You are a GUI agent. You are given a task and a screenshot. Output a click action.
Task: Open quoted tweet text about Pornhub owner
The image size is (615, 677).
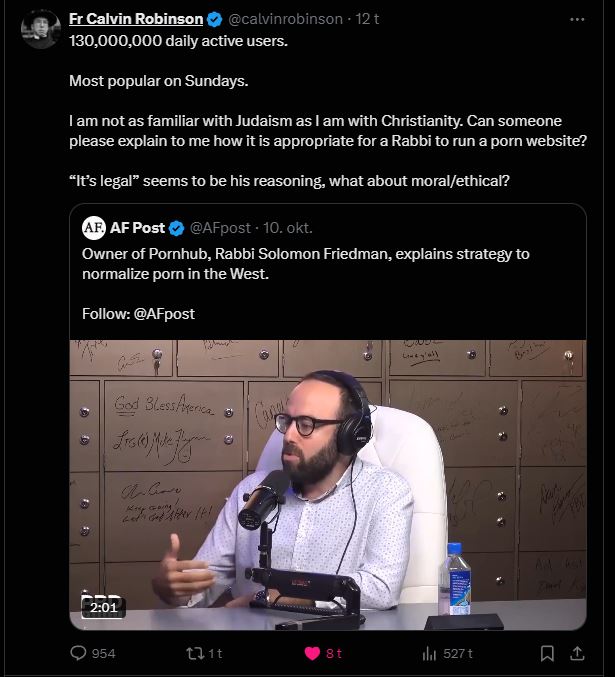(x=306, y=264)
